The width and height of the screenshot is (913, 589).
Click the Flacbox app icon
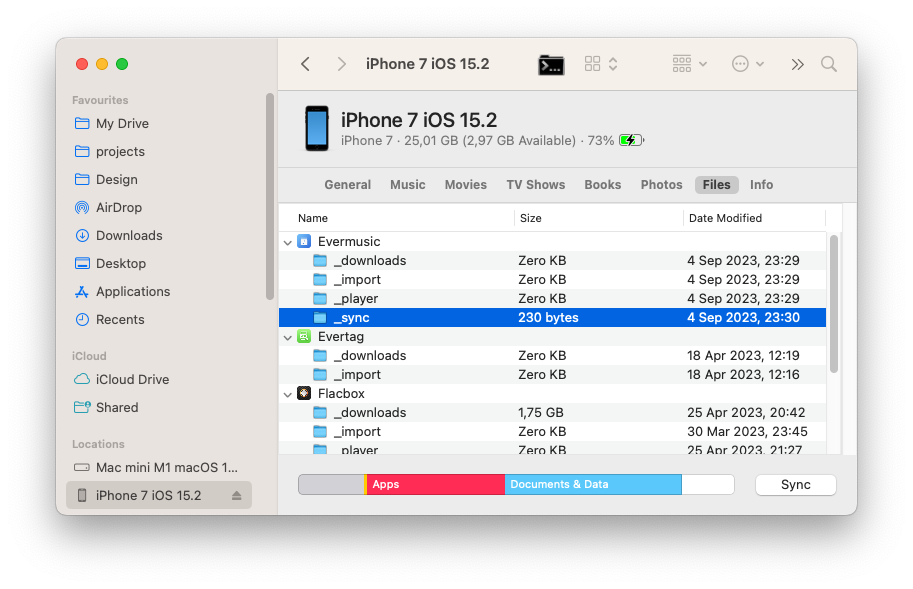click(x=303, y=393)
